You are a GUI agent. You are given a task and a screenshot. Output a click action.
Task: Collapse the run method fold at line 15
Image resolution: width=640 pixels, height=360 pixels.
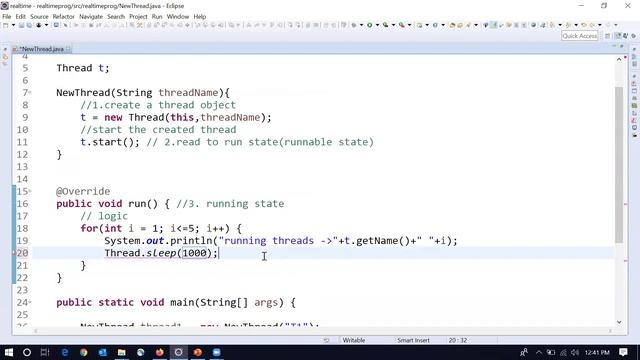click(30, 191)
